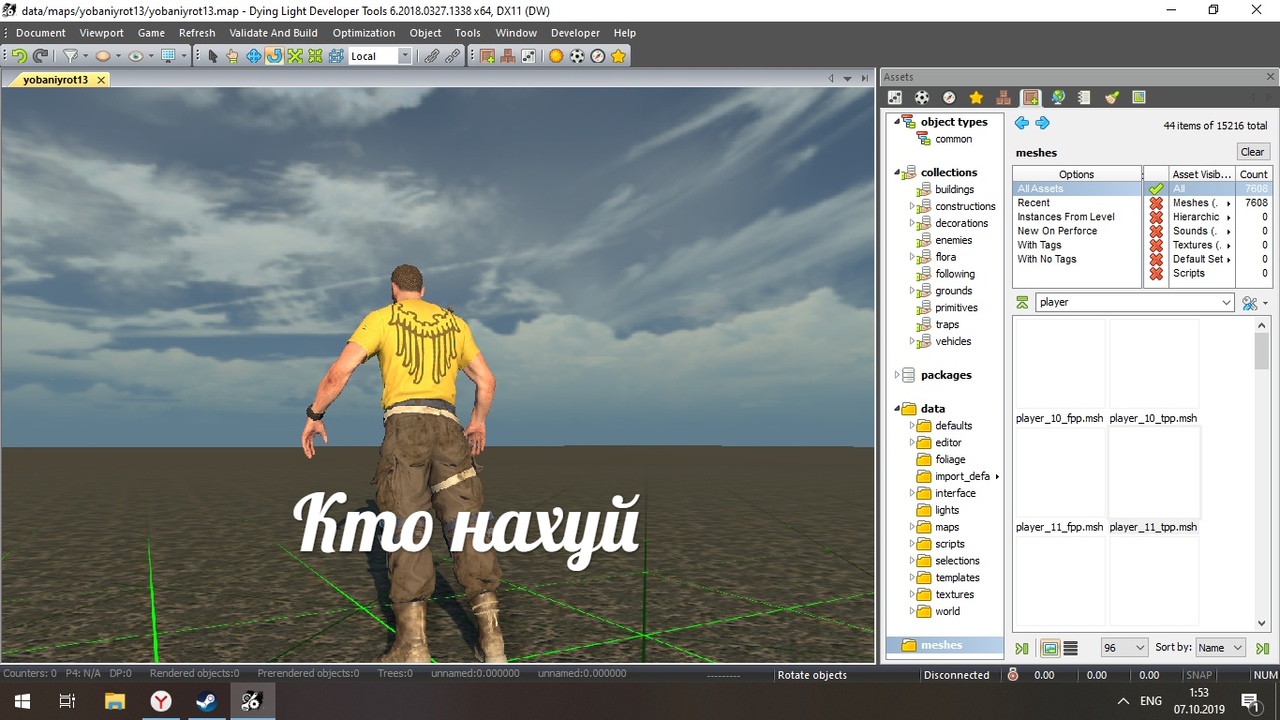Go back with the blue left arrow

pos(1021,123)
